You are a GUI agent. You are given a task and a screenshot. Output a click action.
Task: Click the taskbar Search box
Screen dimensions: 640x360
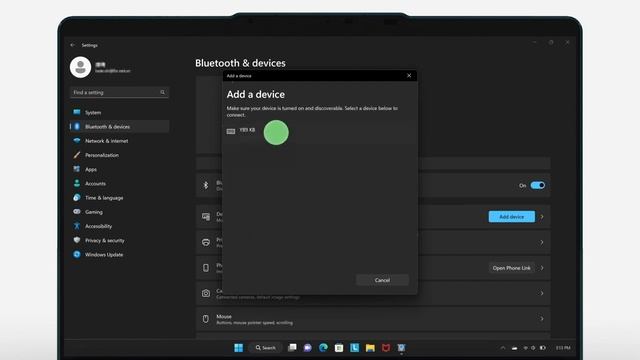point(265,348)
